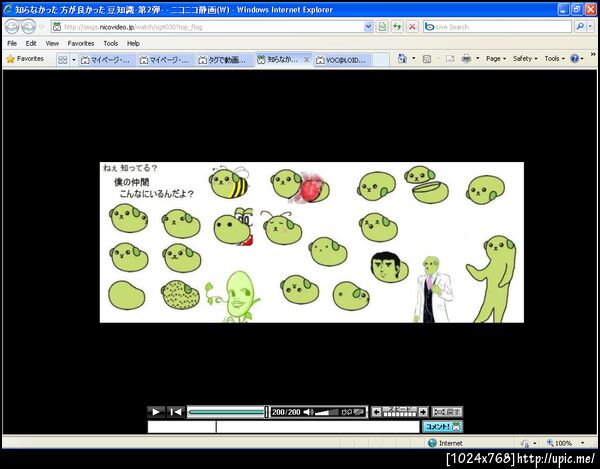Close the 知らなか tab

pyautogui.click(x=307, y=59)
